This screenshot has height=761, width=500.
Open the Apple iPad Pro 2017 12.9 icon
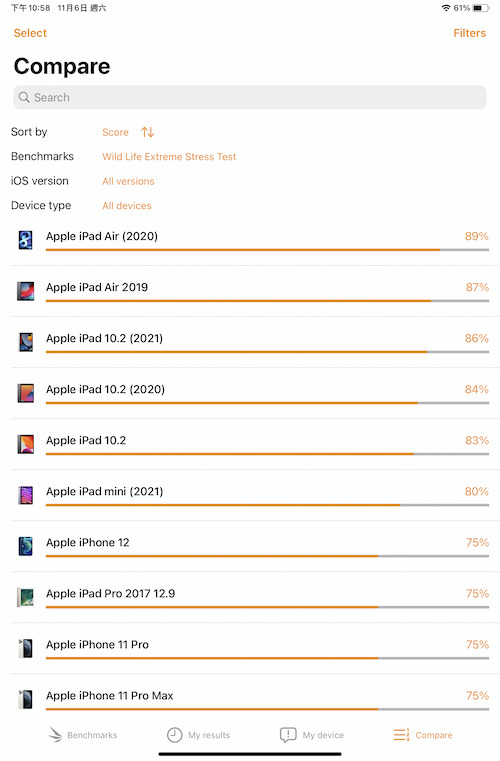(x=25, y=597)
